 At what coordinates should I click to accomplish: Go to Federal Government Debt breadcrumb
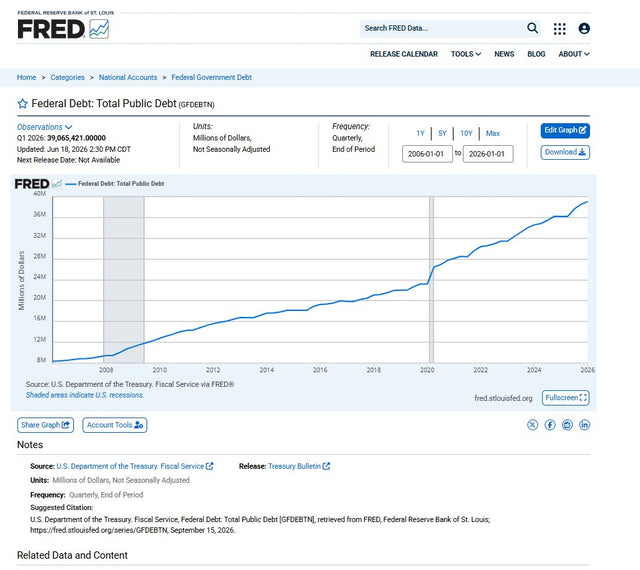pos(211,77)
